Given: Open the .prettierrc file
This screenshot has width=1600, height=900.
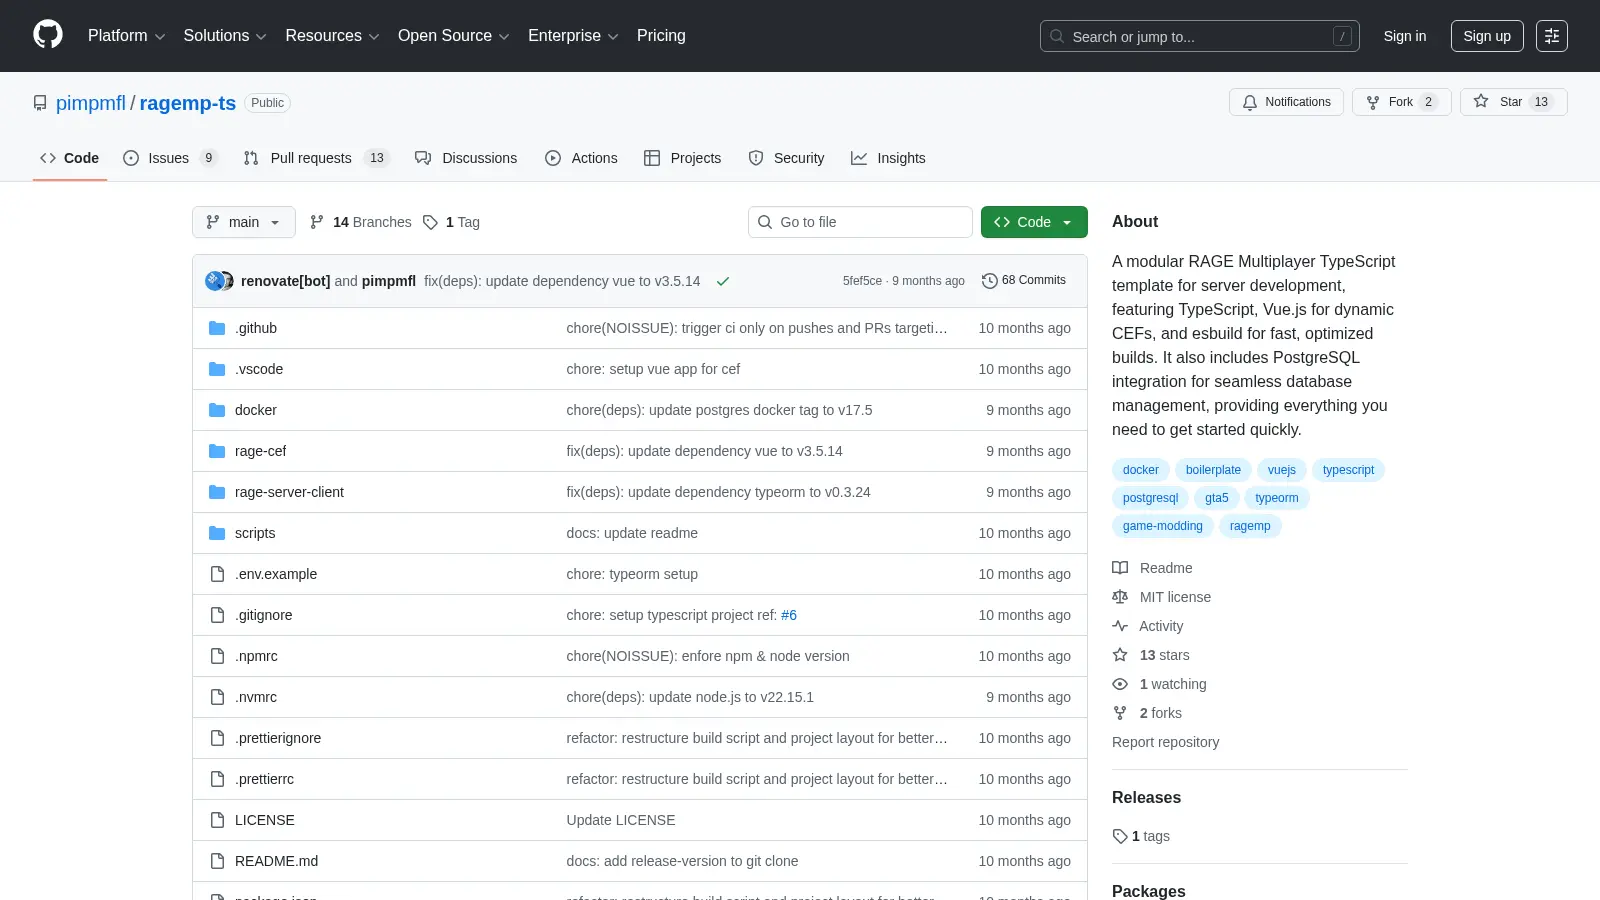Looking at the screenshot, I should [264, 779].
